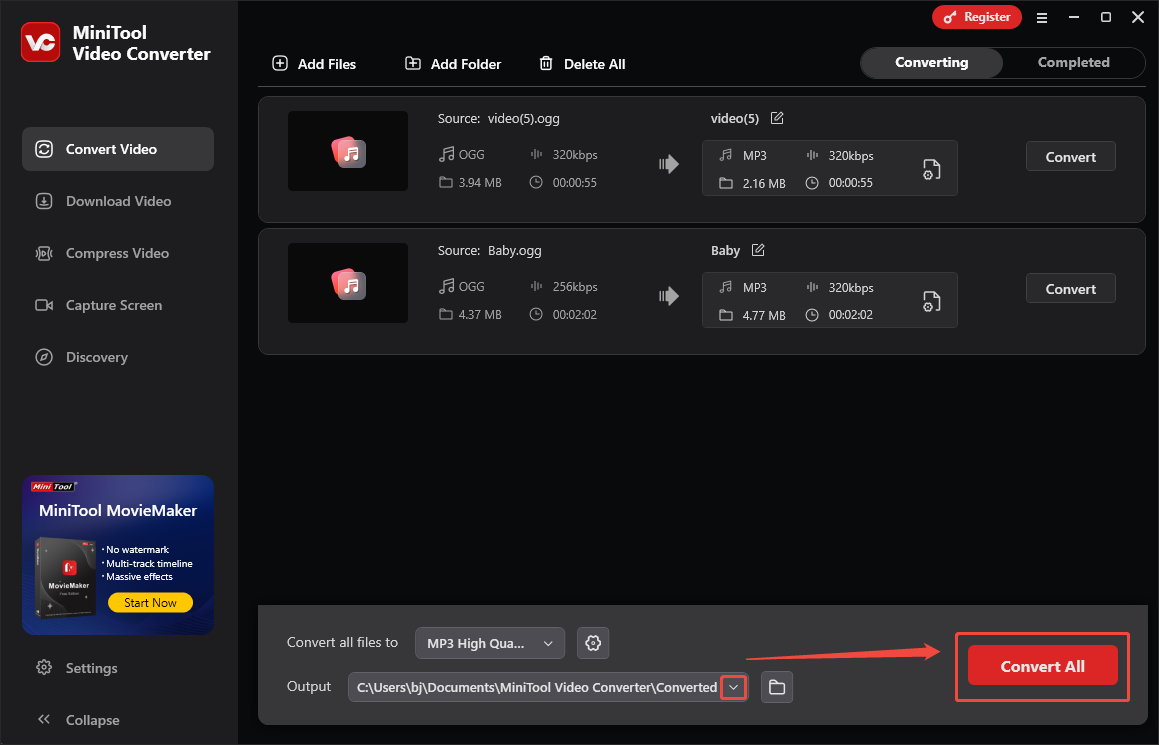Click Delete All in the toolbar
The height and width of the screenshot is (745, 1159).
pyautogui.click(x=582, y=64)
